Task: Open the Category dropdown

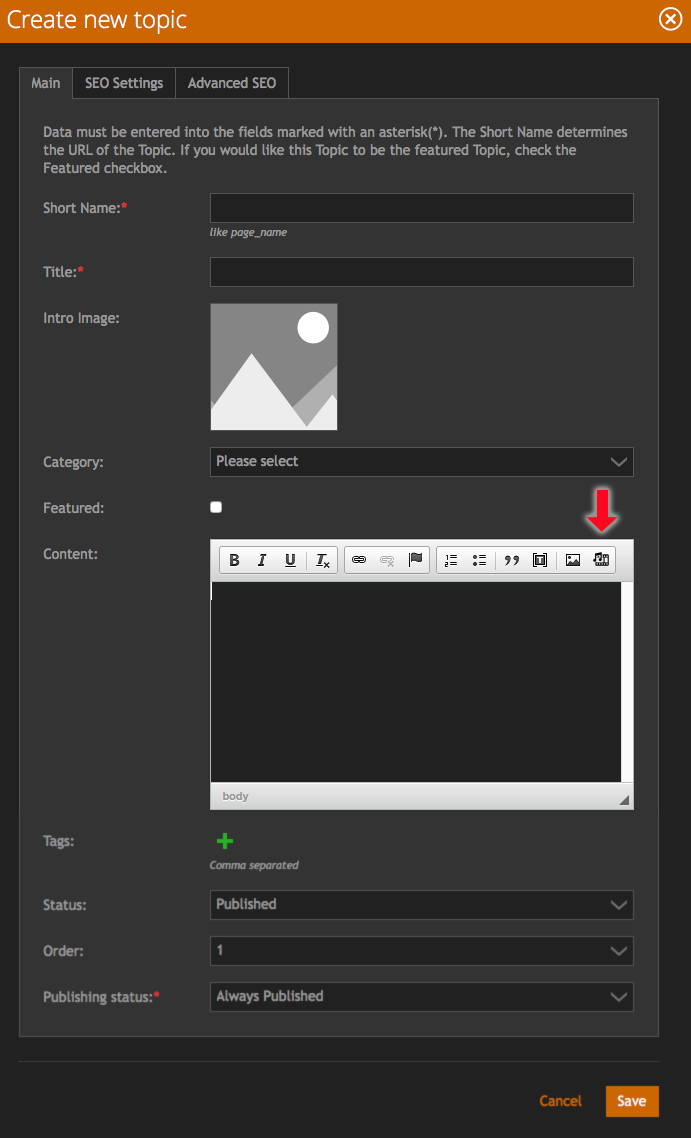Action: [421, 462]
